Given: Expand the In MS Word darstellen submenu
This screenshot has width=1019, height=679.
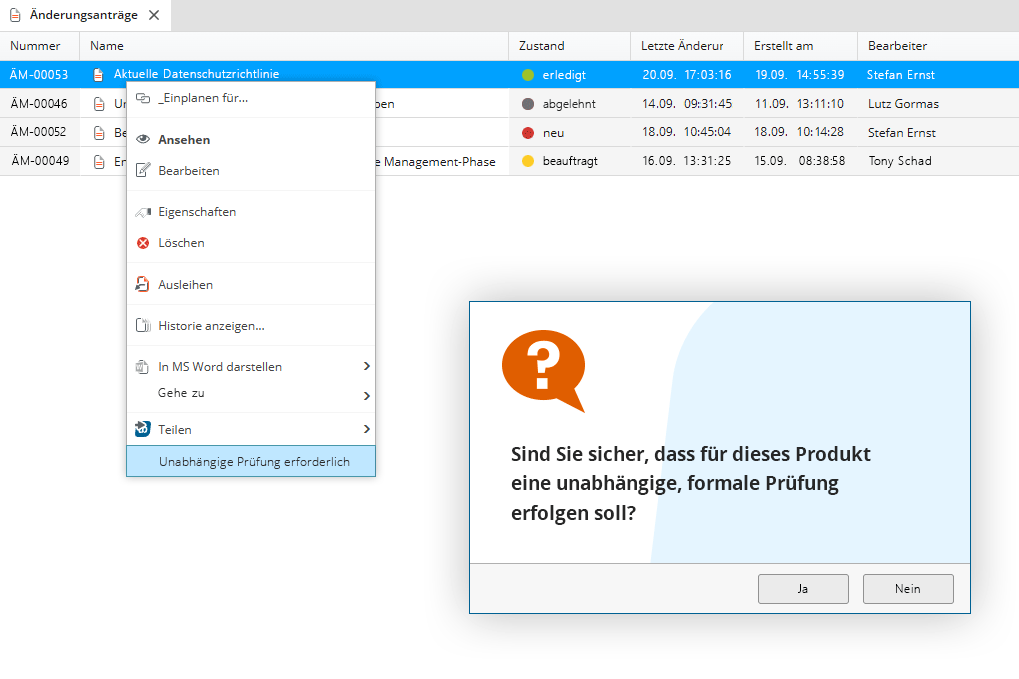Looking at the screenshot, I should (x=366, y=367).
